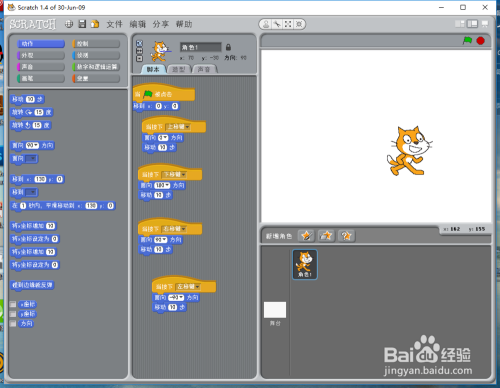Open 左移键 key dropdown in script
The width and height of the screenshot is (500, 388).
click(188, 287)
